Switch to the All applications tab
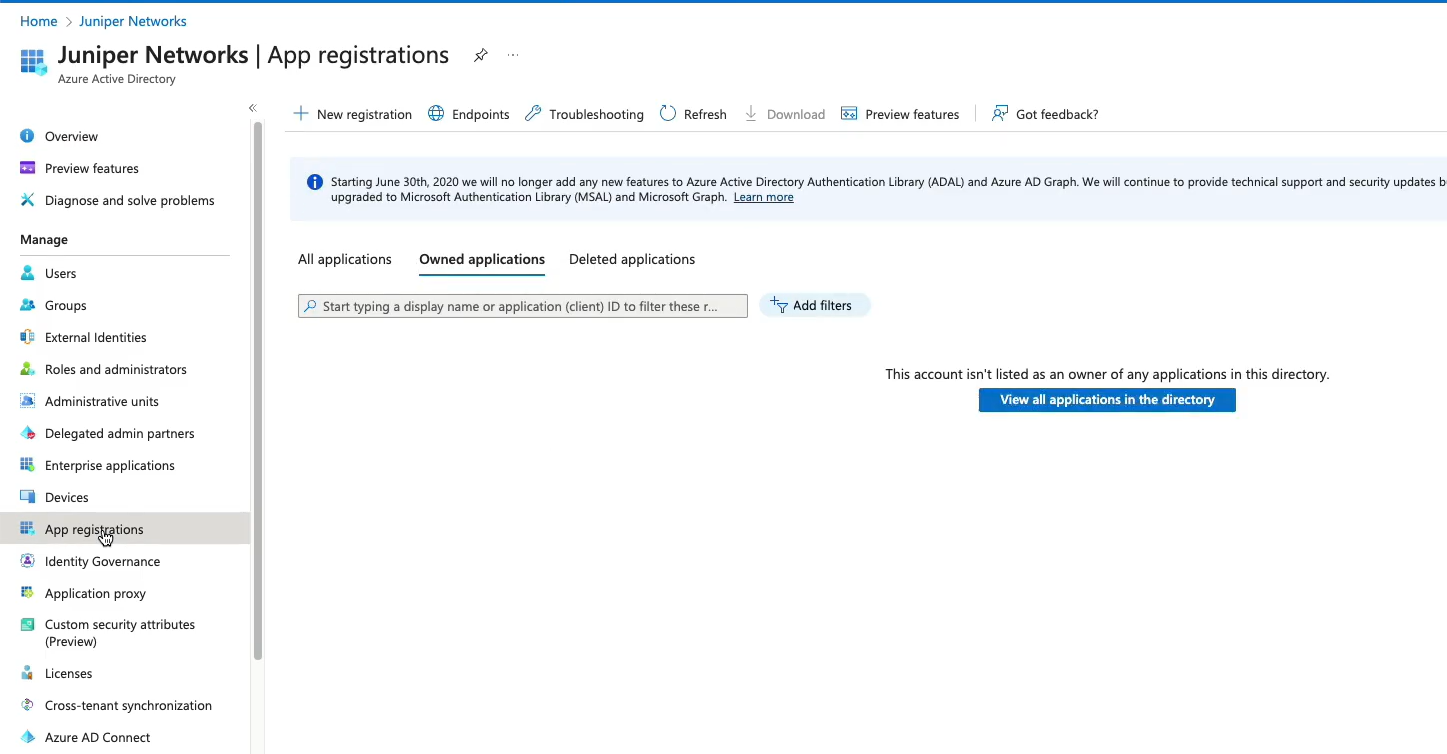This screenshot has width=1447, height=754. click(345, 259)
